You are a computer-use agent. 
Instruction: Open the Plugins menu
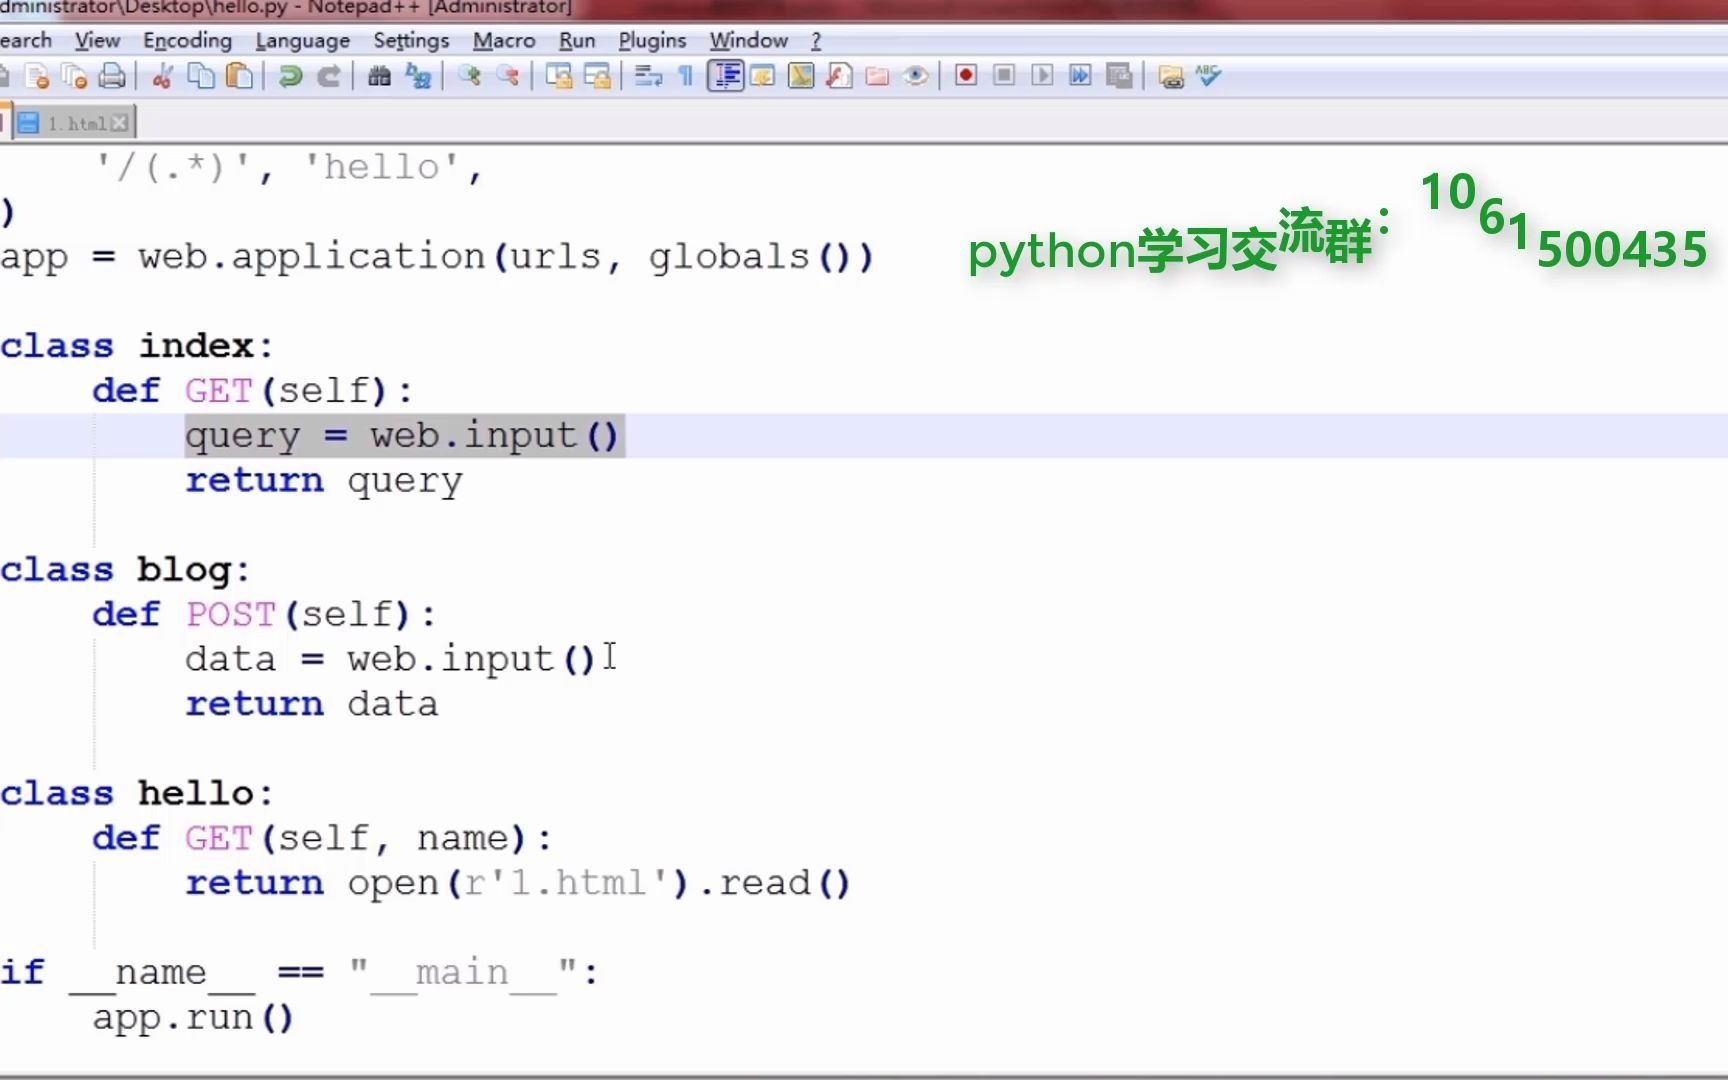tap(652, 40)
